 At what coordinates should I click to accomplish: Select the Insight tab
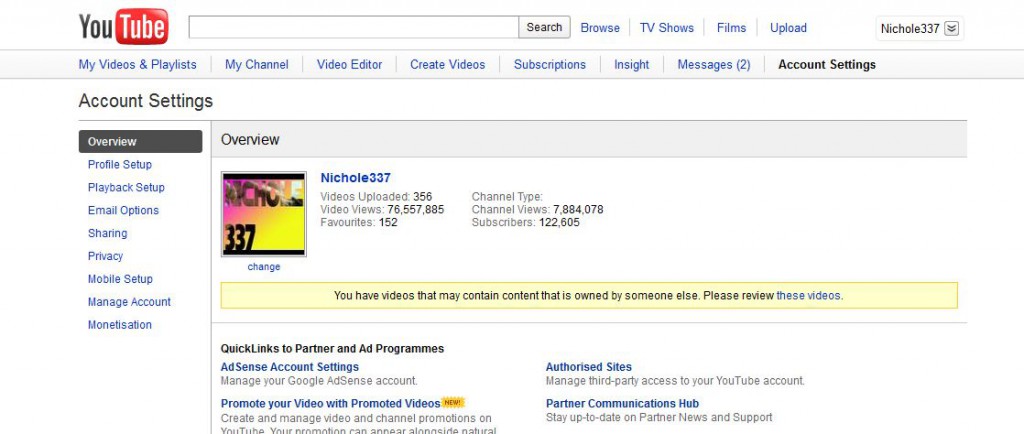[x=631, y=65]
